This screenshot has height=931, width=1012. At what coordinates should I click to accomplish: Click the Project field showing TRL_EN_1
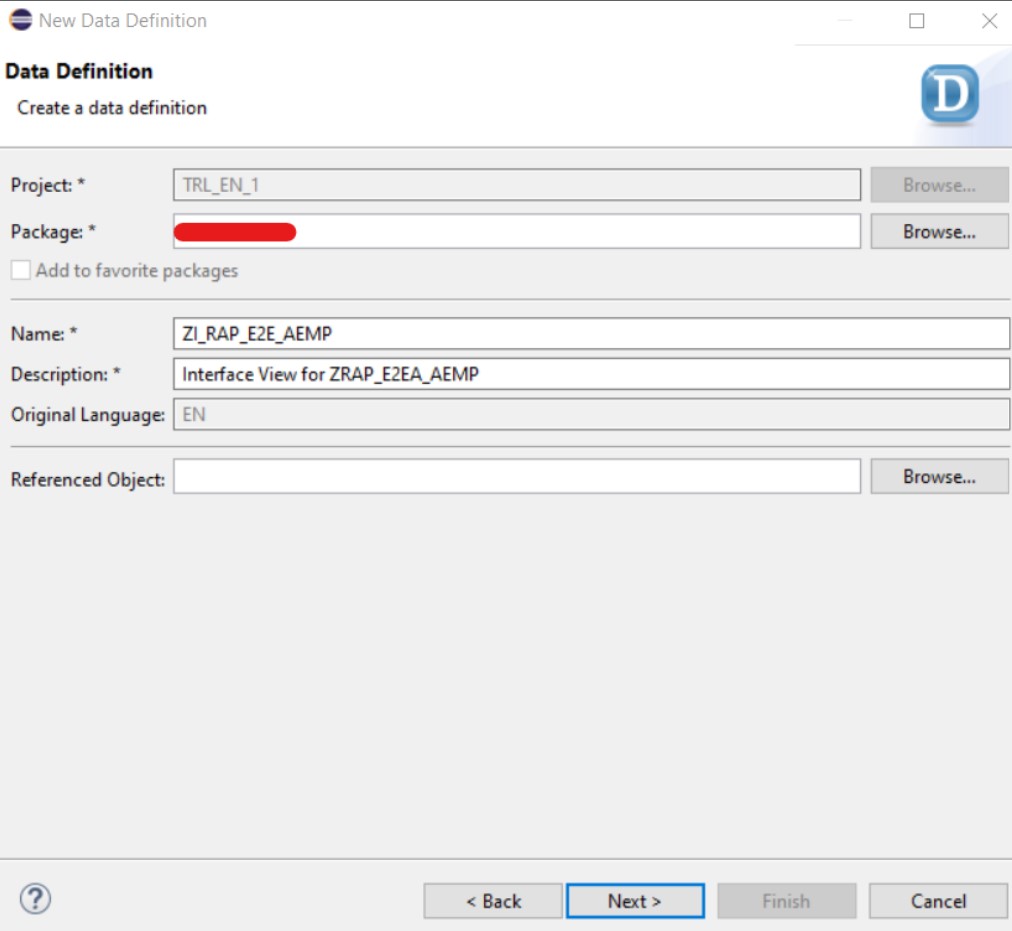[516, 185]
